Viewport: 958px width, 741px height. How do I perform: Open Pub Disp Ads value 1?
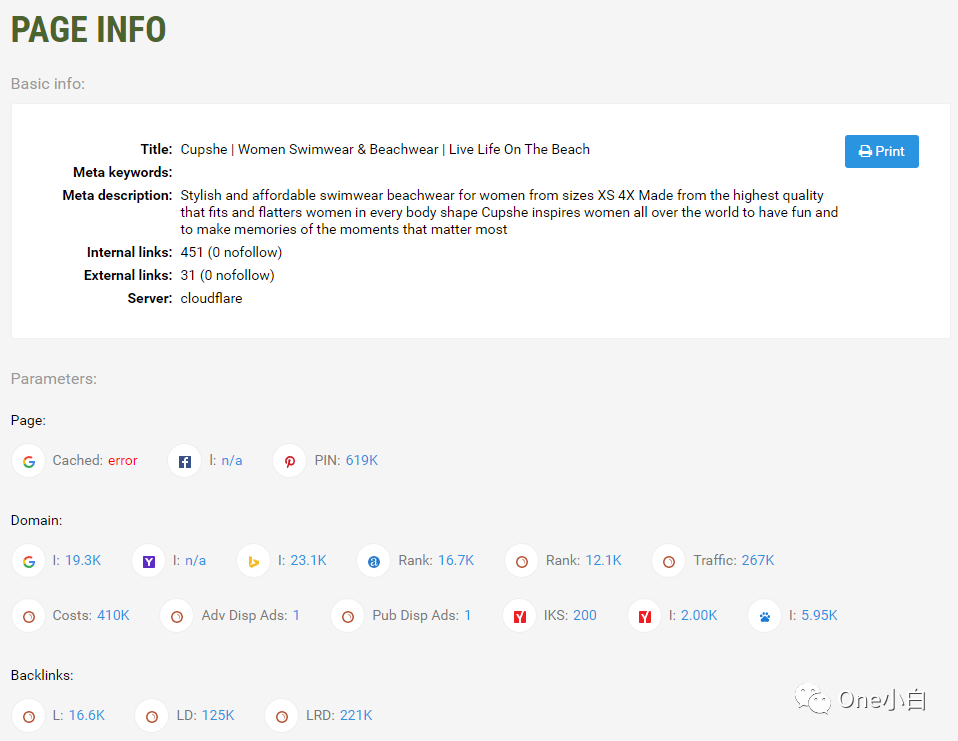[x=467, y=615]
